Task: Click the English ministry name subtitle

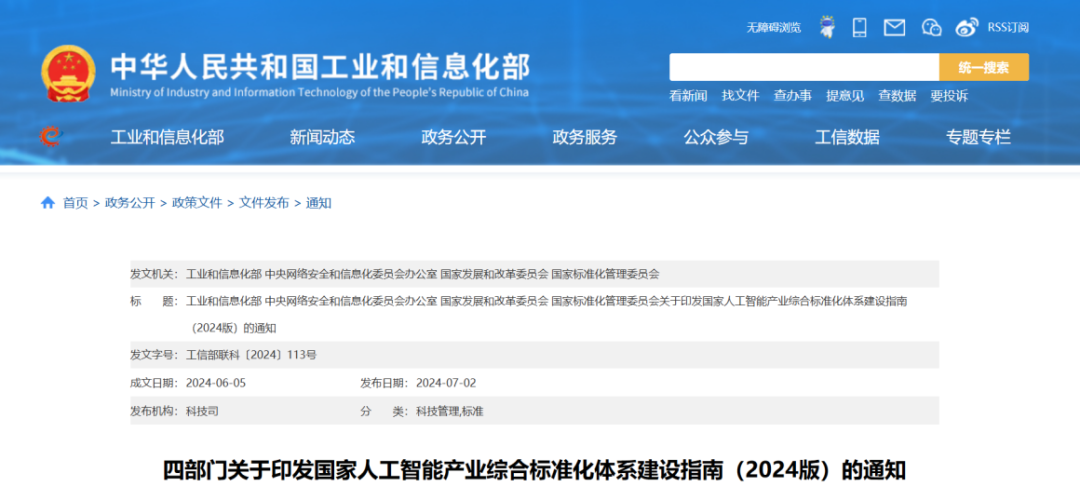Action: [320, 92]
